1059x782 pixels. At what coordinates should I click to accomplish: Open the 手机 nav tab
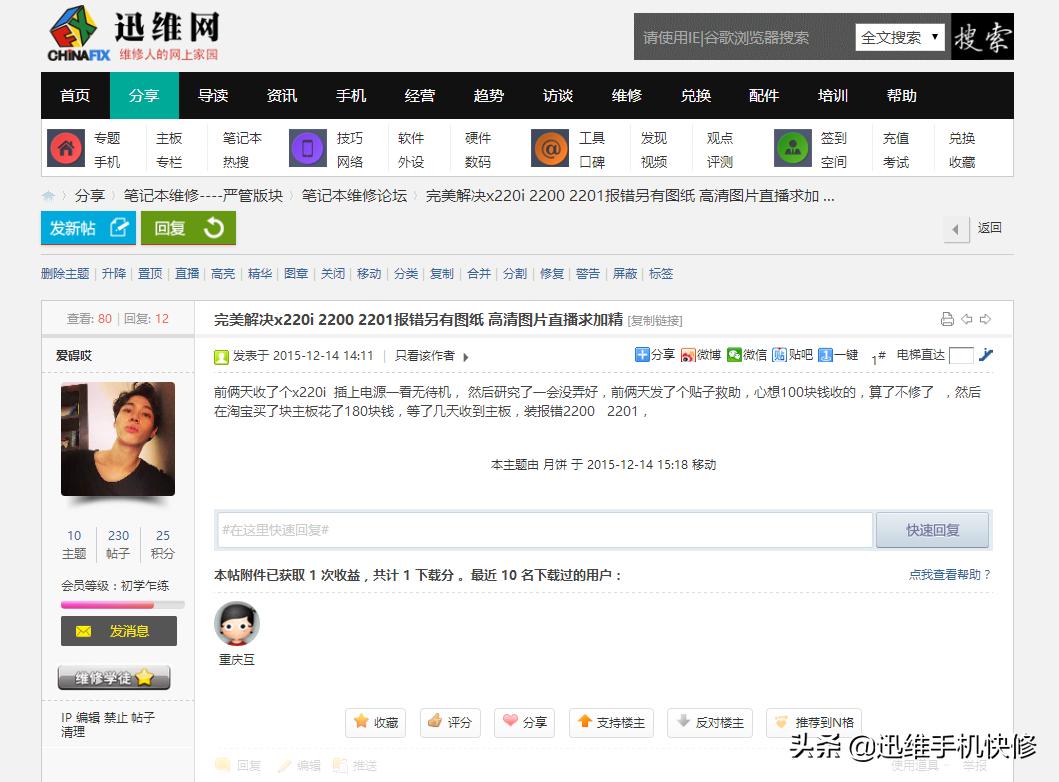(x=351, y=95)
